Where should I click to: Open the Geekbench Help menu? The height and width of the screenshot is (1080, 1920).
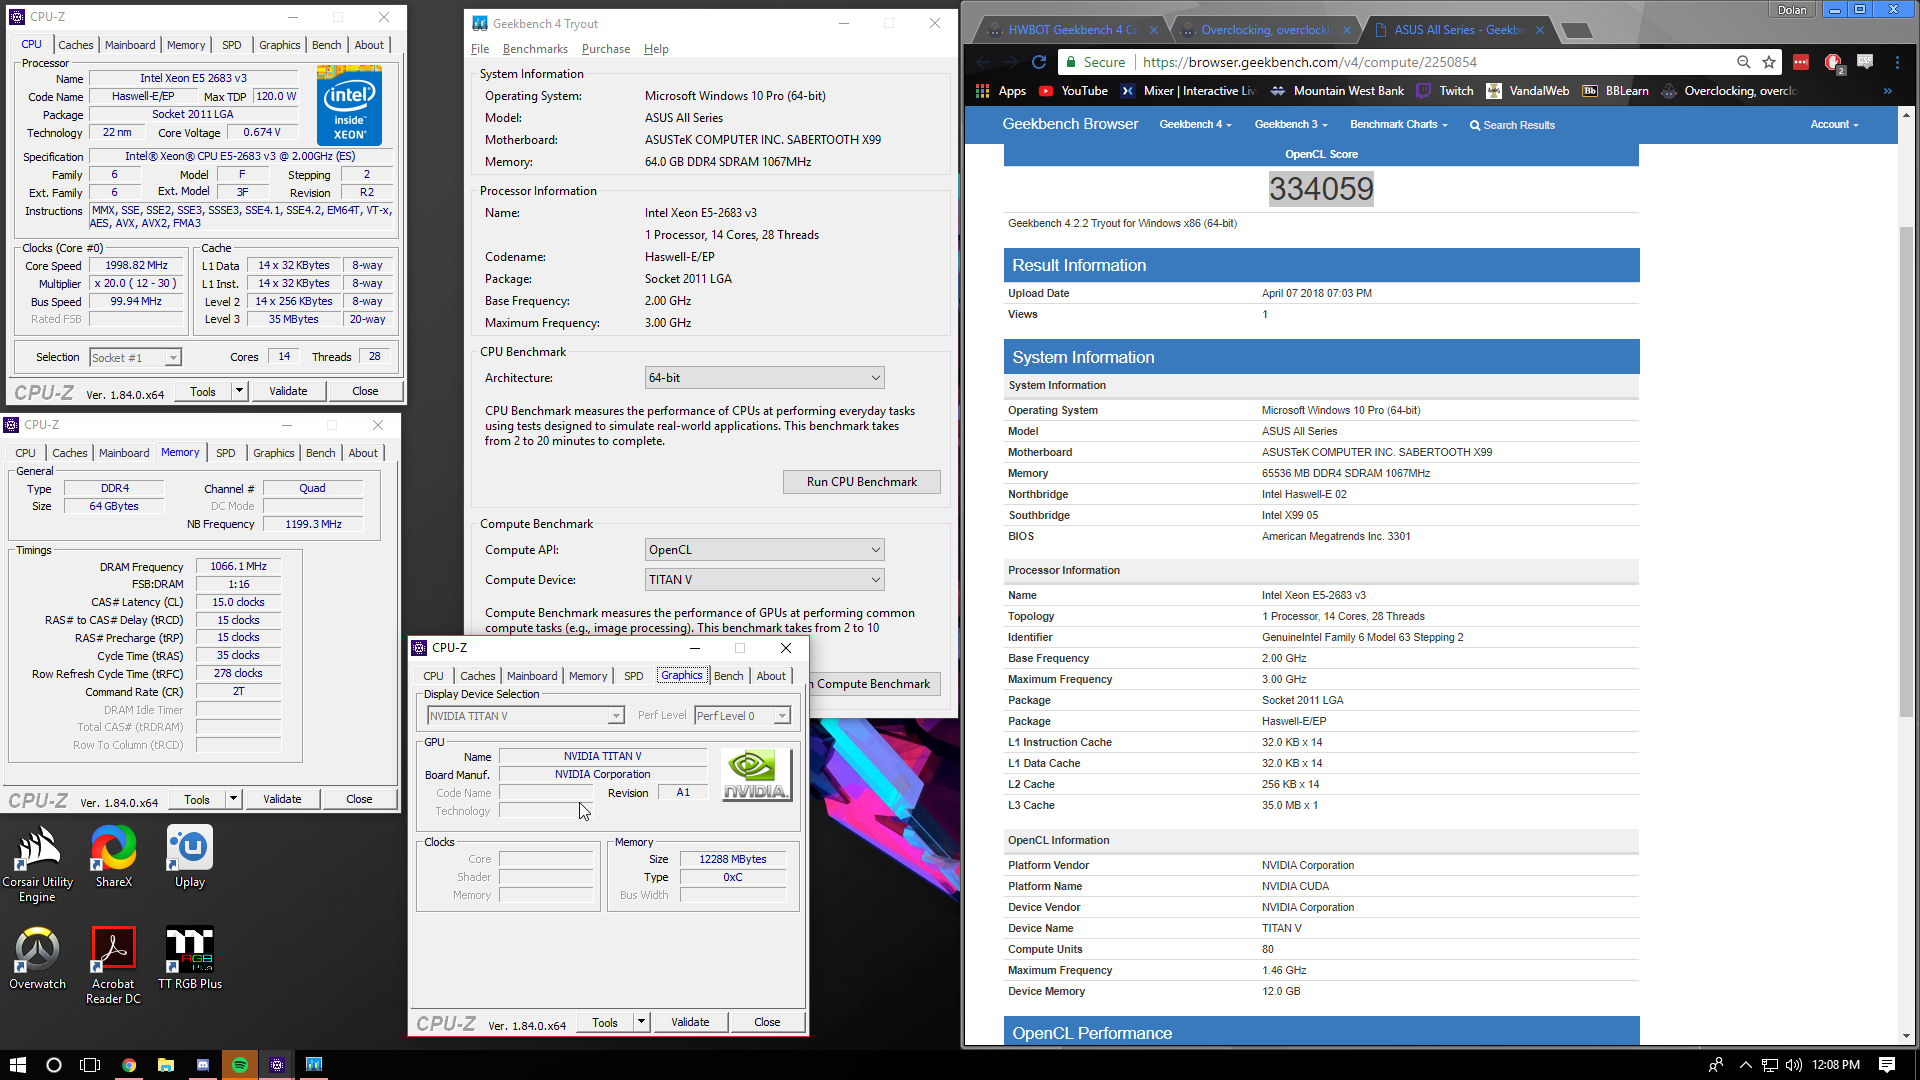pos(656,49)
